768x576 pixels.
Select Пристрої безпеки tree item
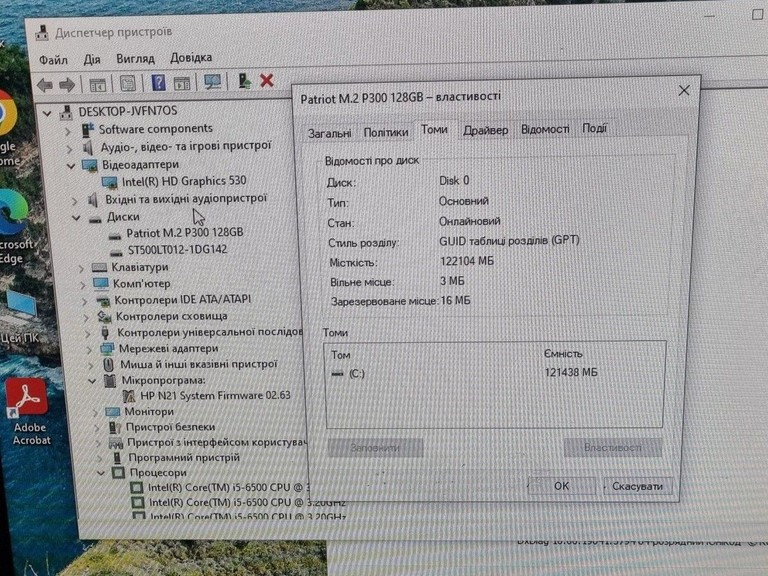(x=170, y=427)
